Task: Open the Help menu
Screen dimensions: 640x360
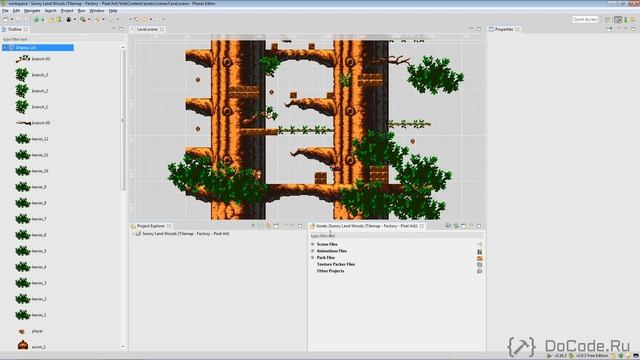Action: click(113, 11)
